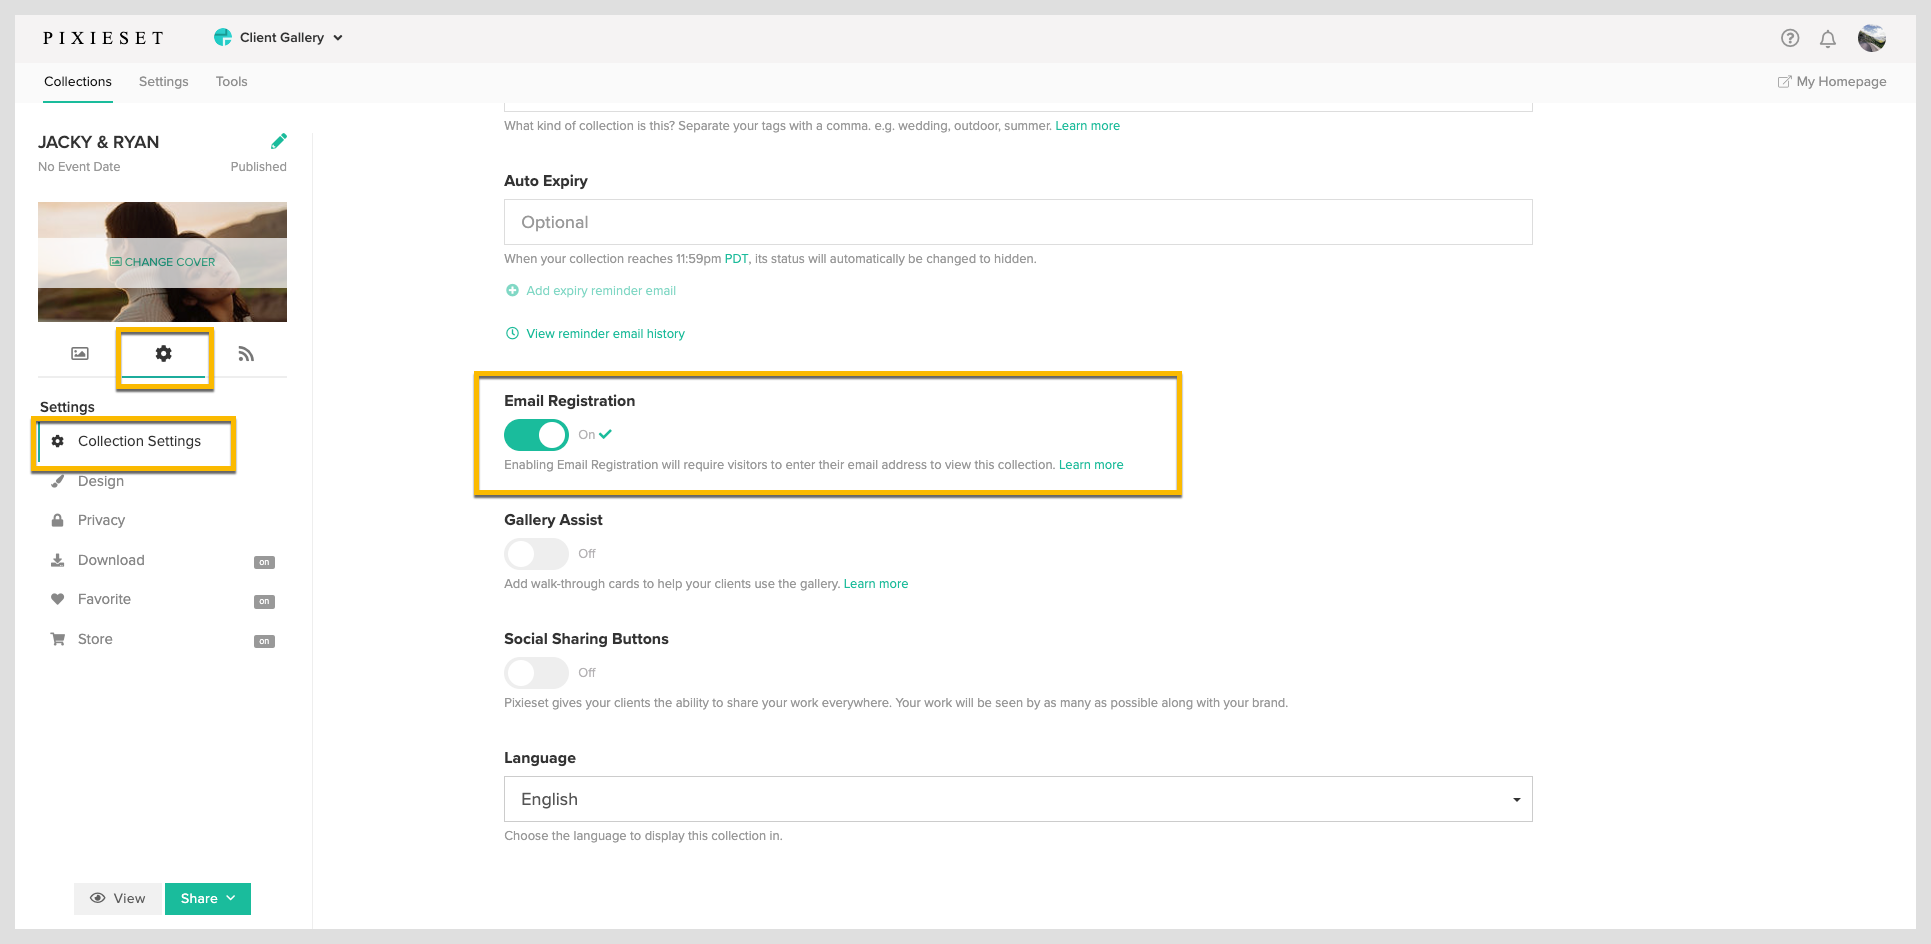Open the photos tab image icon
The height and width of the screenshot is (944, 1931).
click(80, 354)
